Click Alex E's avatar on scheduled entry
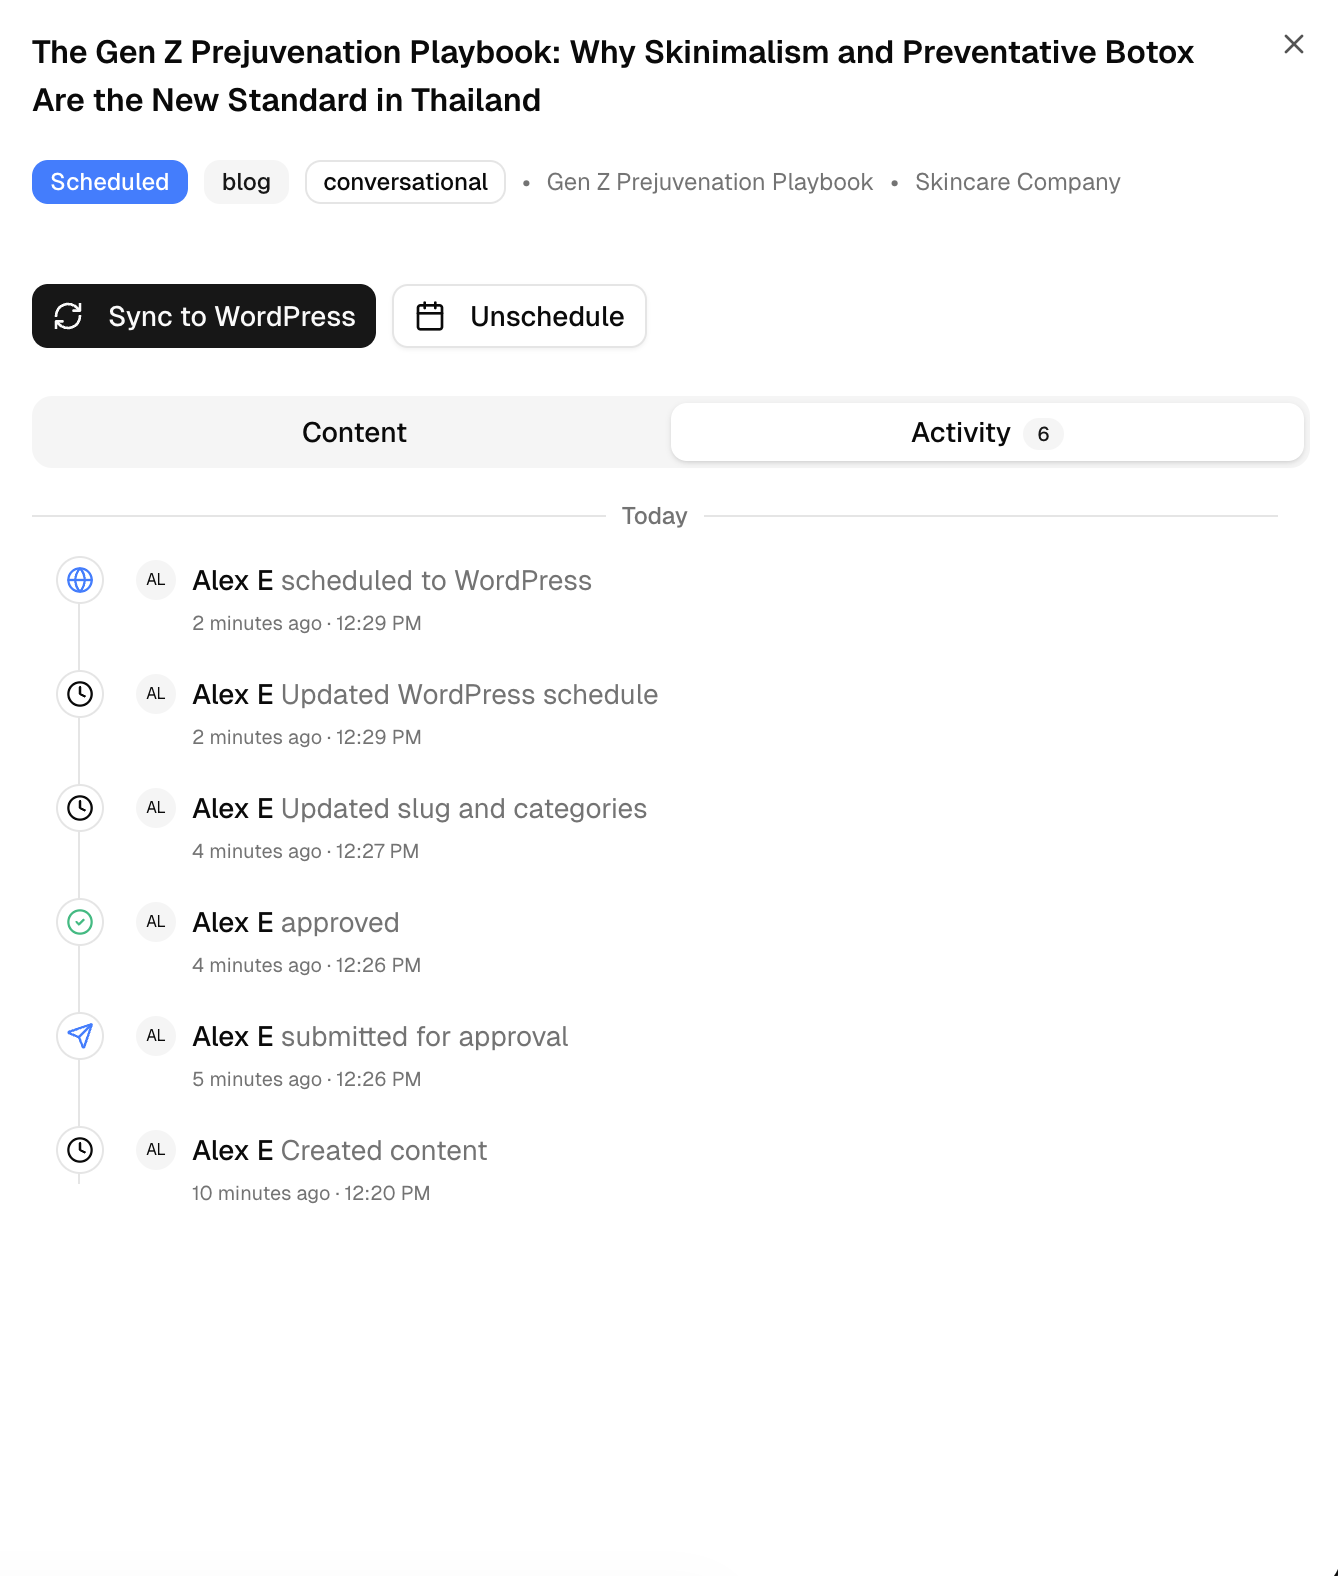Viewport: 1338px width, 1576px height. [155, 580]
